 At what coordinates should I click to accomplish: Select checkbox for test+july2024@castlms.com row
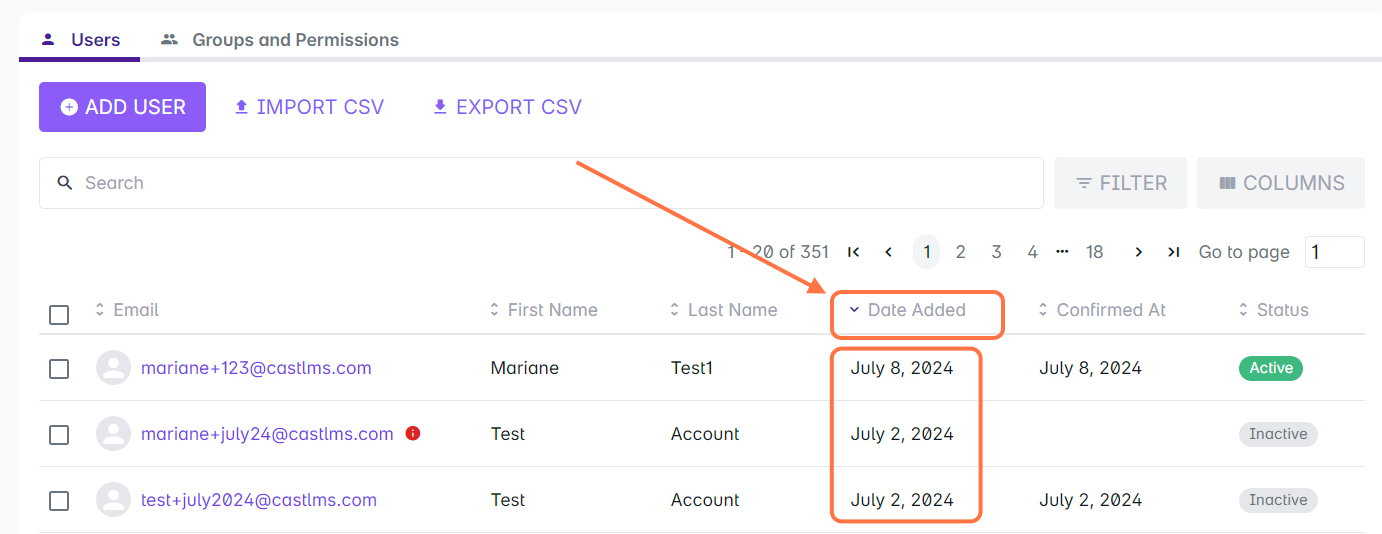pos(59,501)
